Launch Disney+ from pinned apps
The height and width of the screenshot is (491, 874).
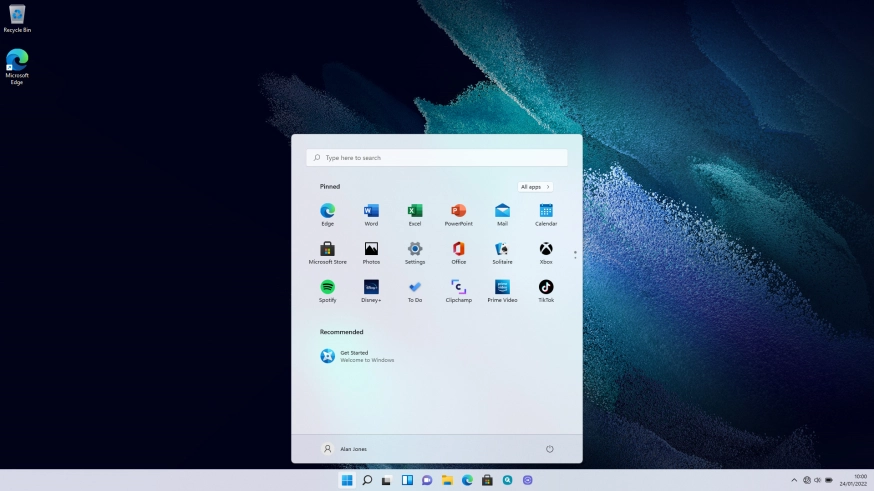(371, 287)
